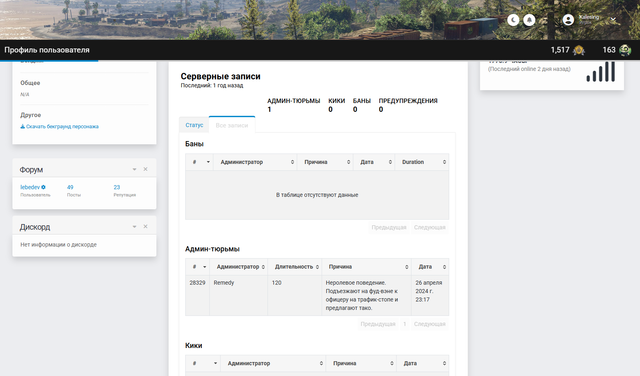Expand the account dropdown chevron

click(x=613, y=19)
